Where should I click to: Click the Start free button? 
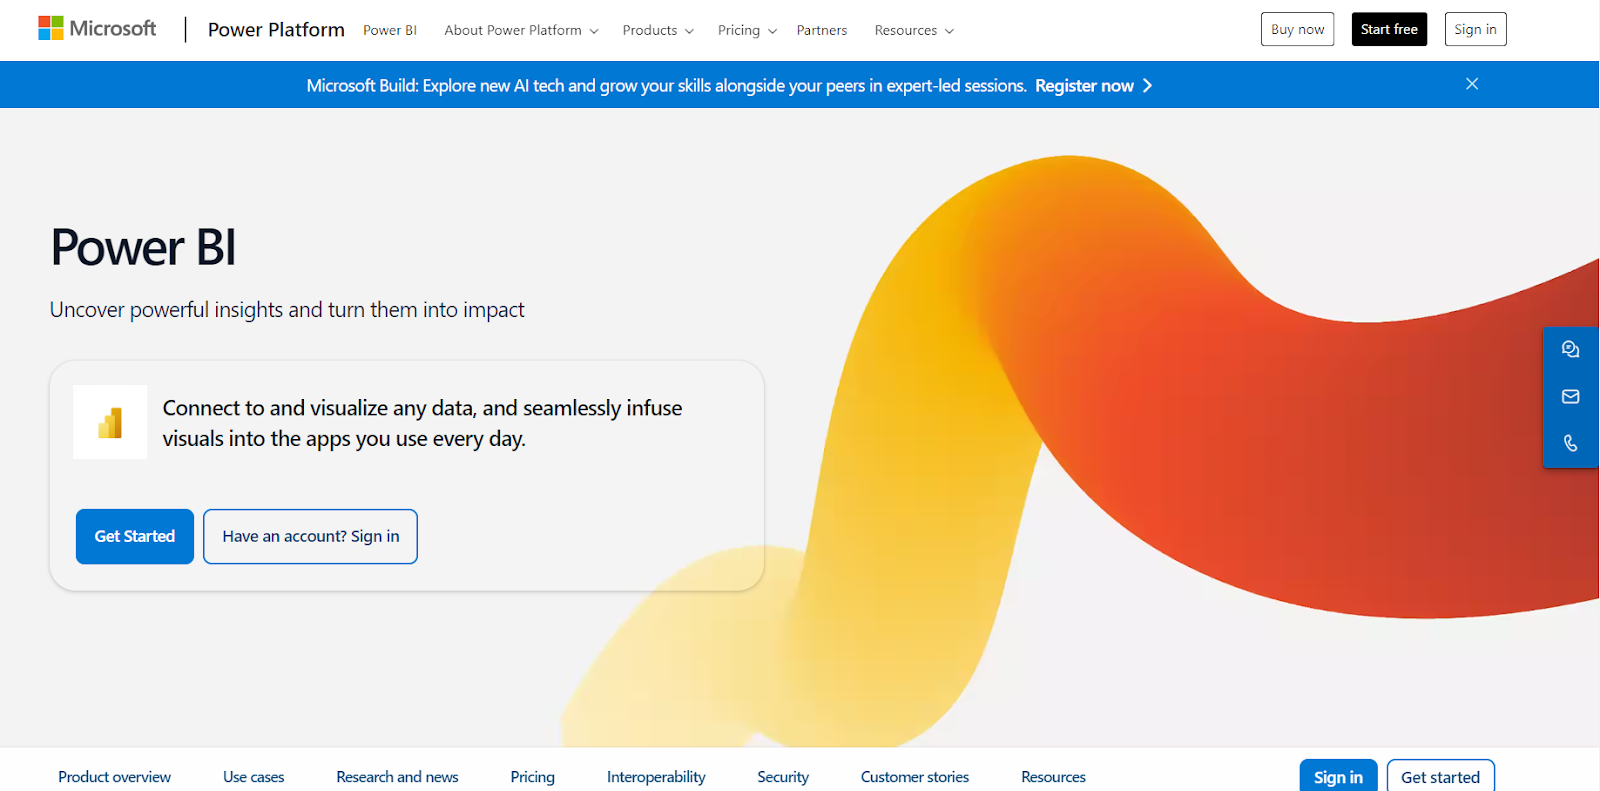[x=1389, y=29]
